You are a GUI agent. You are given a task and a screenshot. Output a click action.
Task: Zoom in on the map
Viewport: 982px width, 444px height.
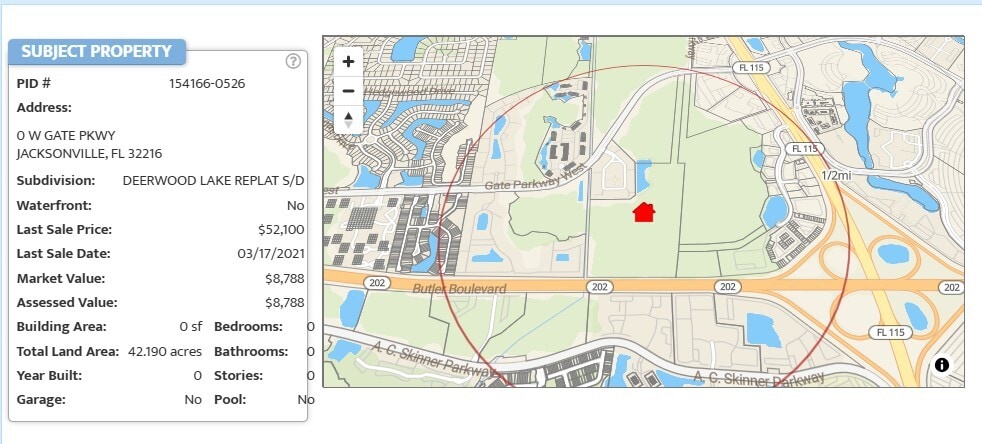tap(348, 61)
